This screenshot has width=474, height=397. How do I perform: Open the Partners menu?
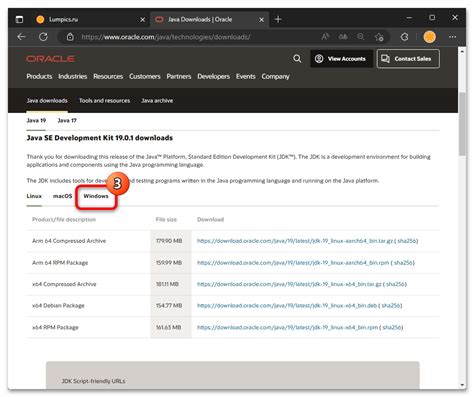pyautogui.click(x=179, y=77)
